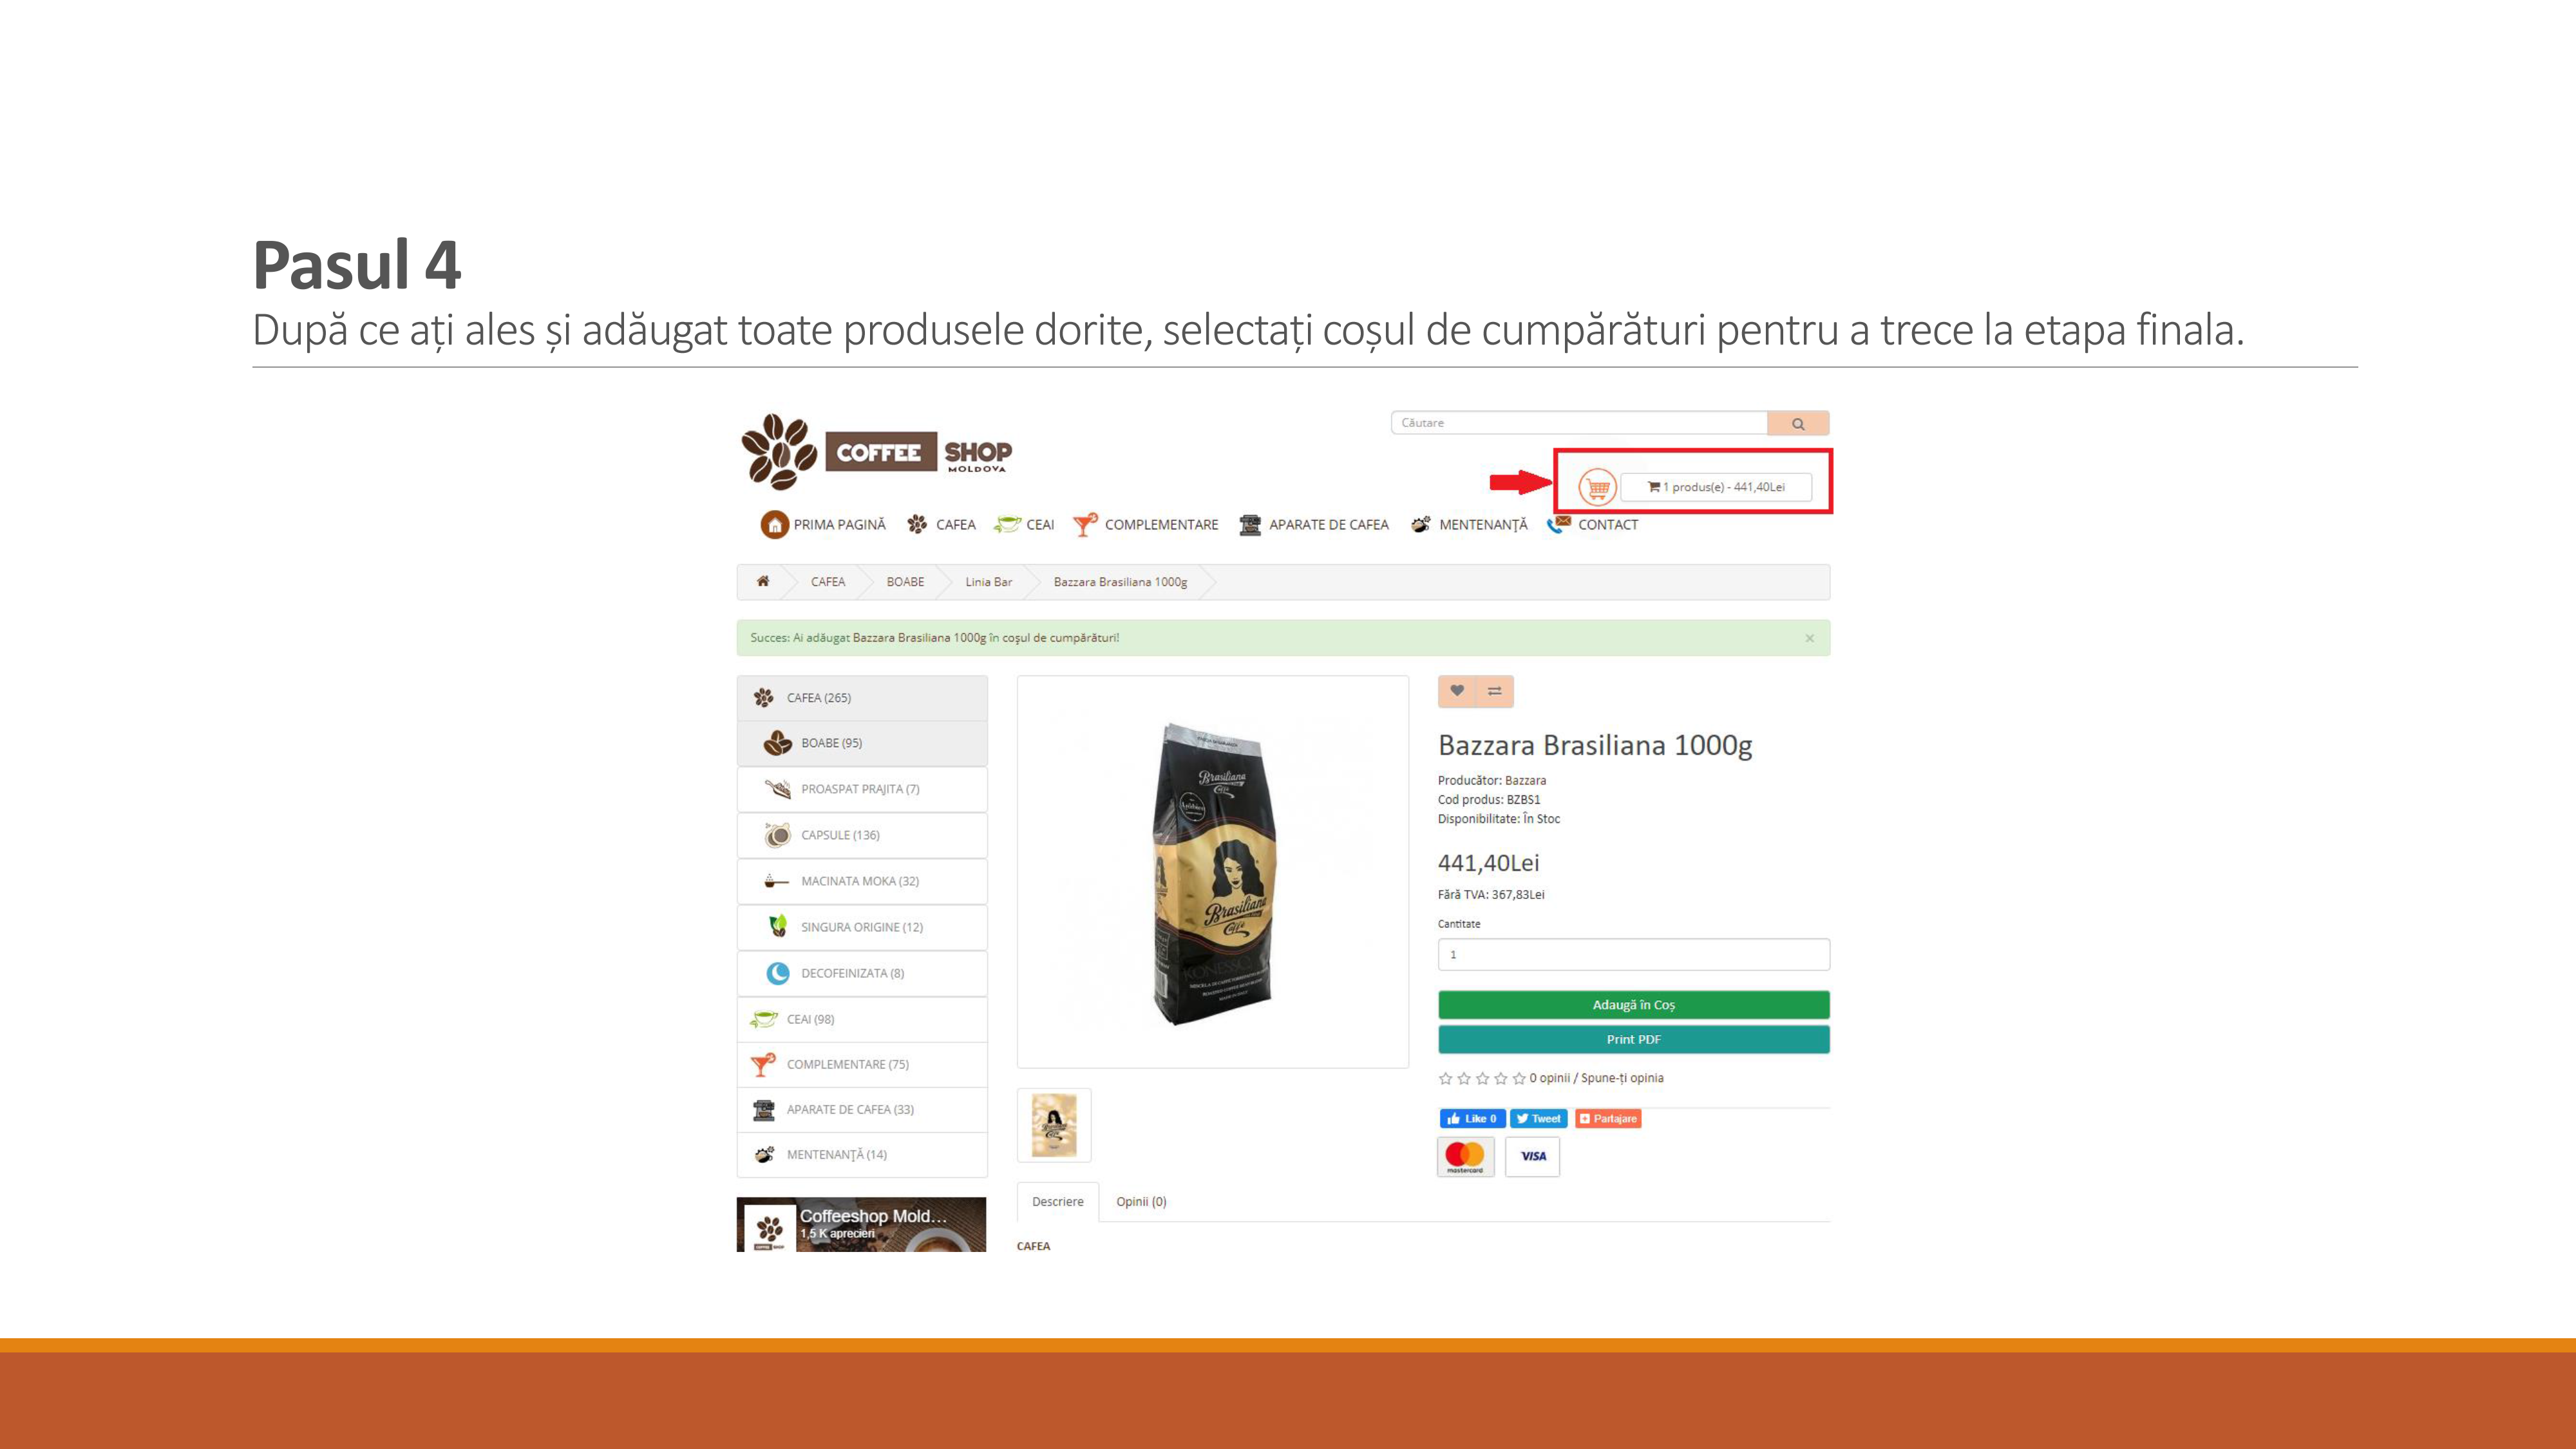Click the Print PDF button
The image size is (2576, 1449).
click(1634, 1040)
